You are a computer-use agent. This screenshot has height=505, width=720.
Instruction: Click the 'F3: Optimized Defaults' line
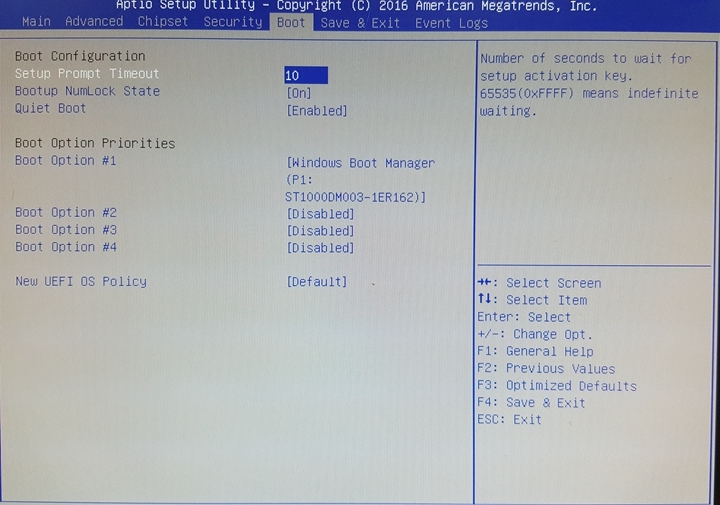pyautogui.click(x=557, y=386)
